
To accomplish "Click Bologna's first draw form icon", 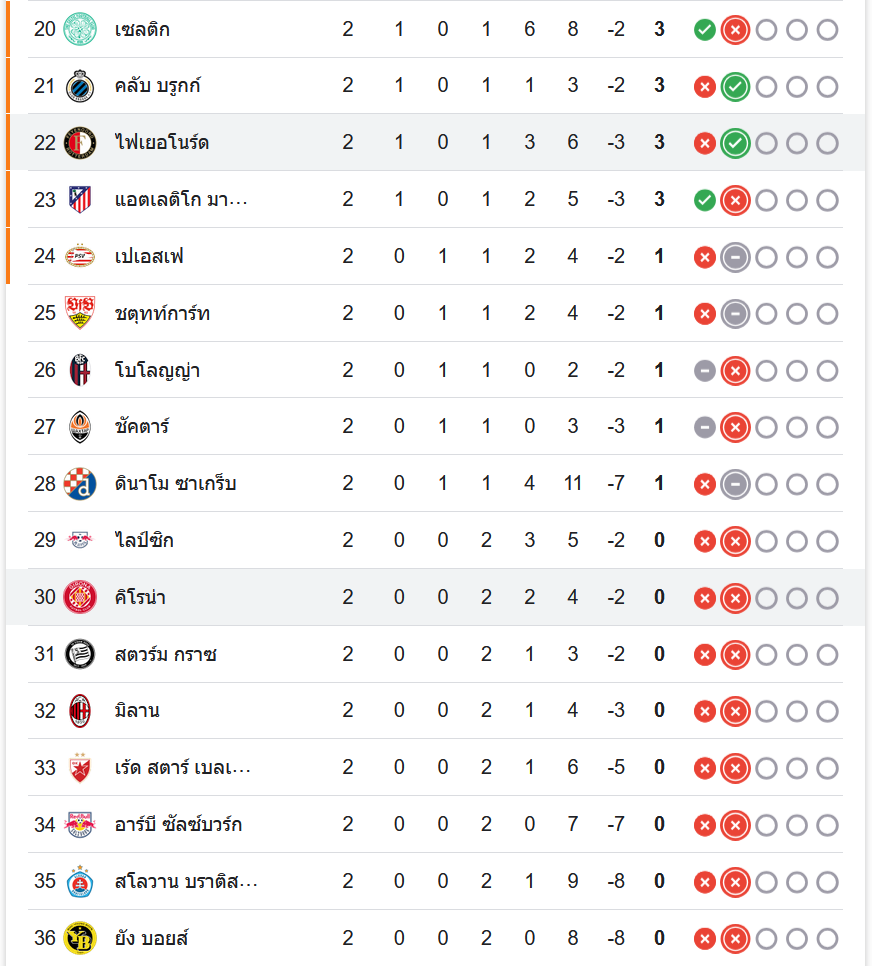I will tap(704, 371).
